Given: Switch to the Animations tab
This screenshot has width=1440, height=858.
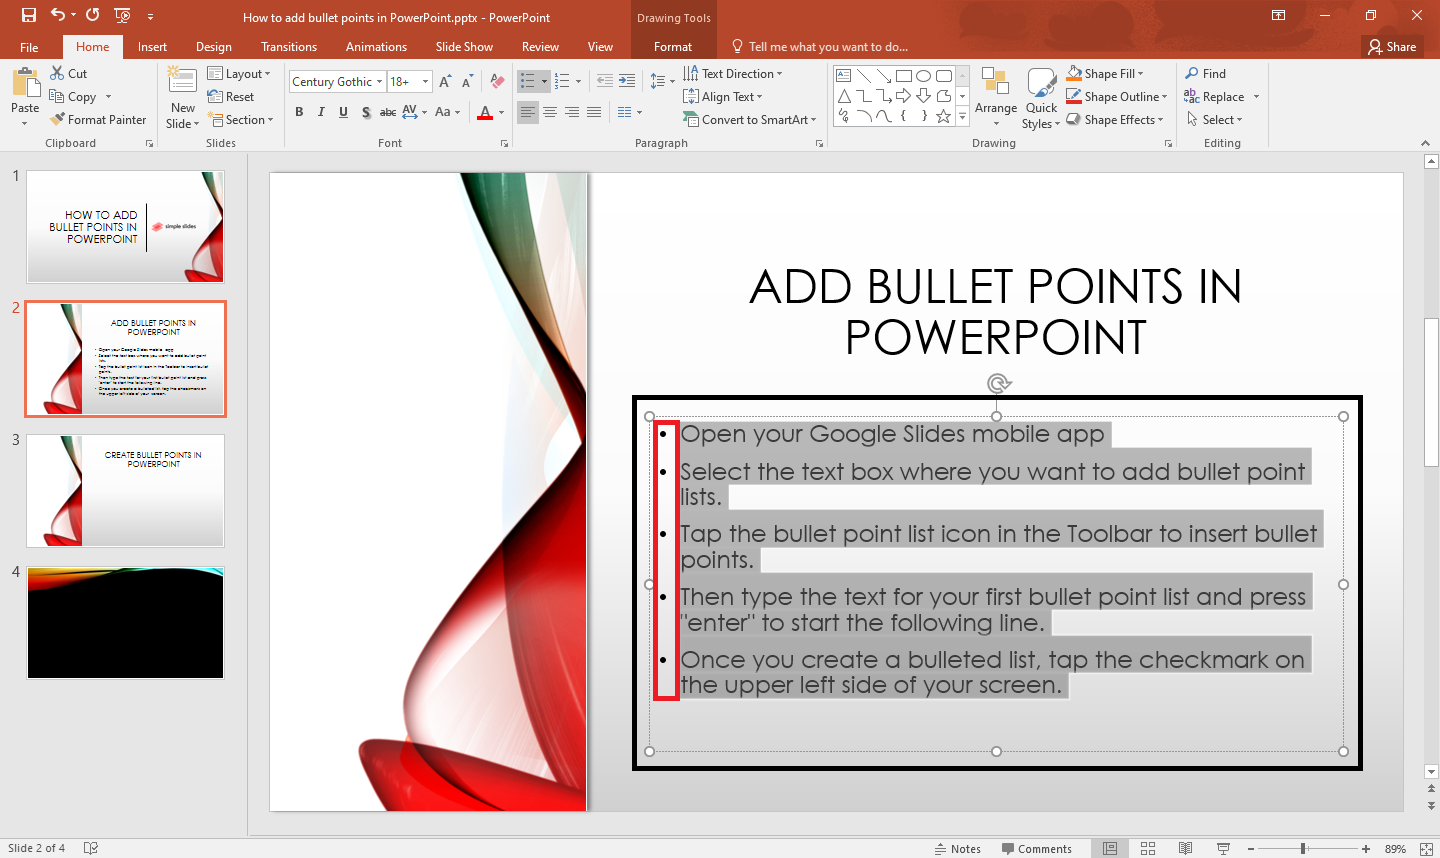Looking at the screenshot, I should tap(376, 46).
